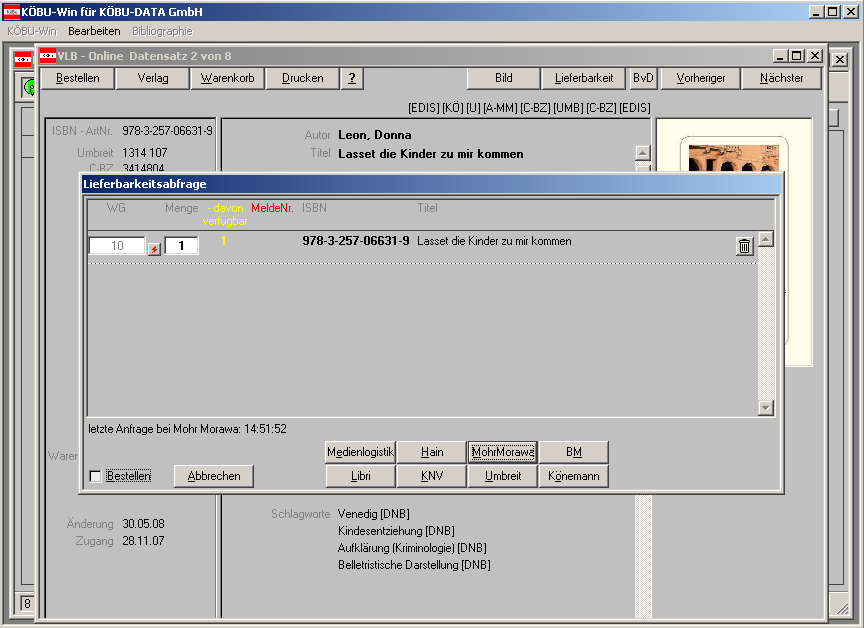Click the Könemann supplier button
This screenshot has width=864, height=628.
pyautogui.click(x=574, y=476)
